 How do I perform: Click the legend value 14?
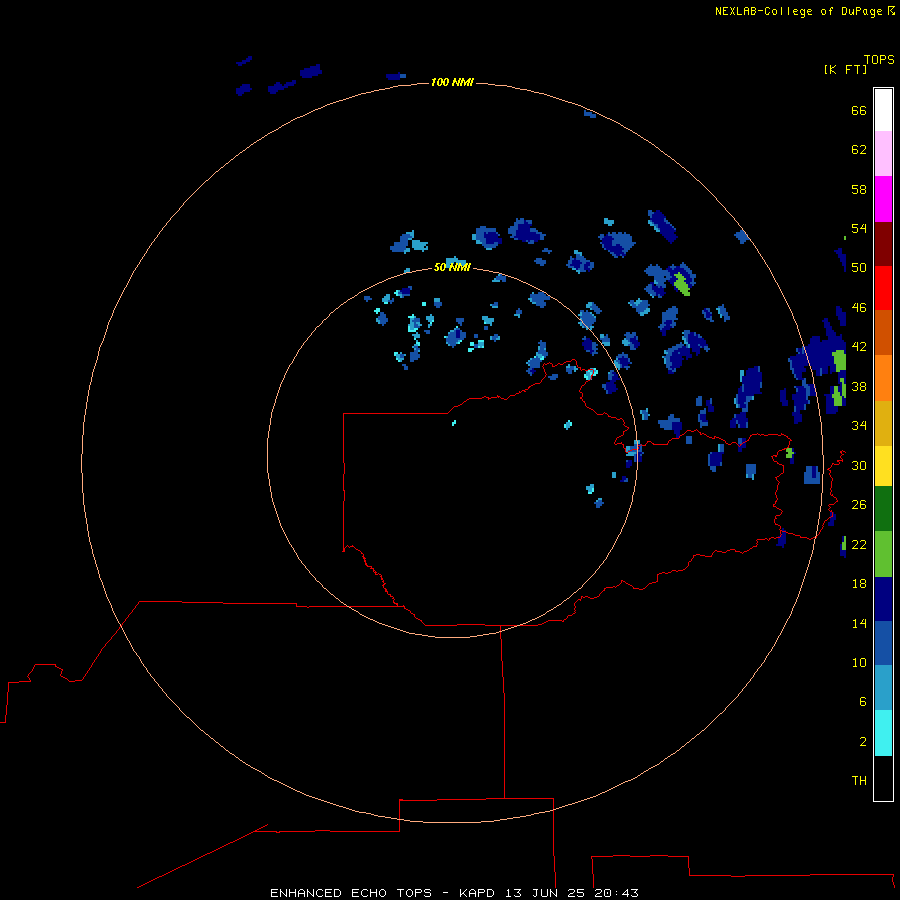pyautogui.click(x=859, y=623)
